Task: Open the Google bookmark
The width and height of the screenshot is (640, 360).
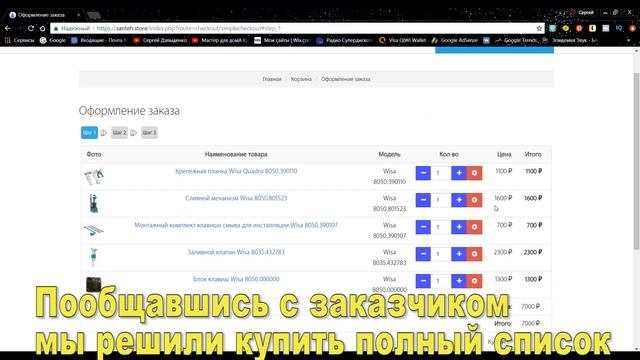Action: coord(53,40)
